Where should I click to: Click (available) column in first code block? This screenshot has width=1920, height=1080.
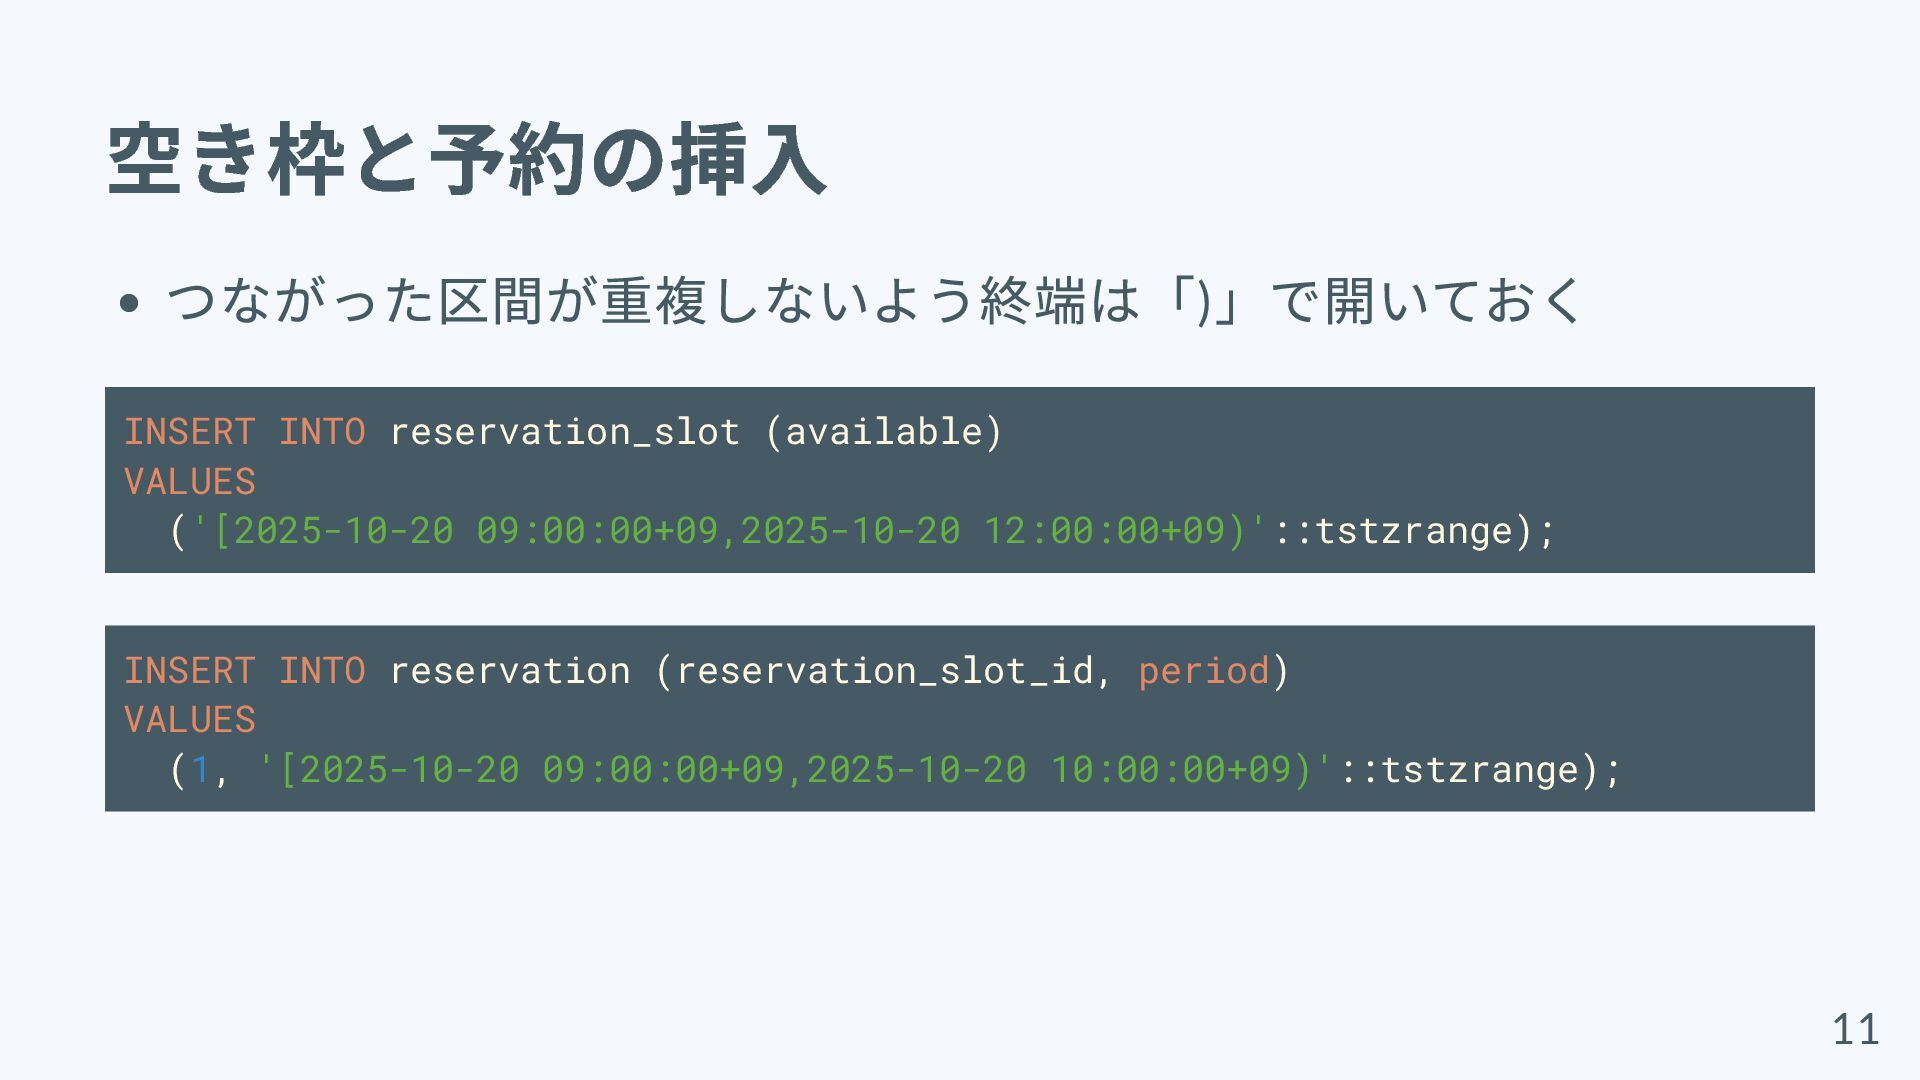click(x=883, y=432)
